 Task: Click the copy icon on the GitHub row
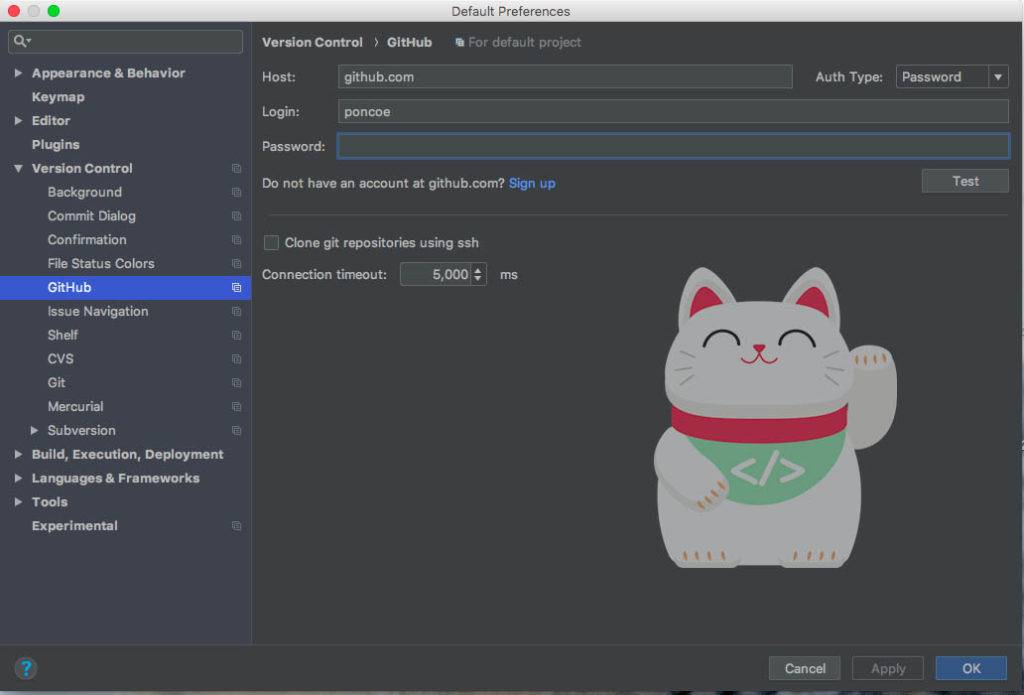point(236,287)
